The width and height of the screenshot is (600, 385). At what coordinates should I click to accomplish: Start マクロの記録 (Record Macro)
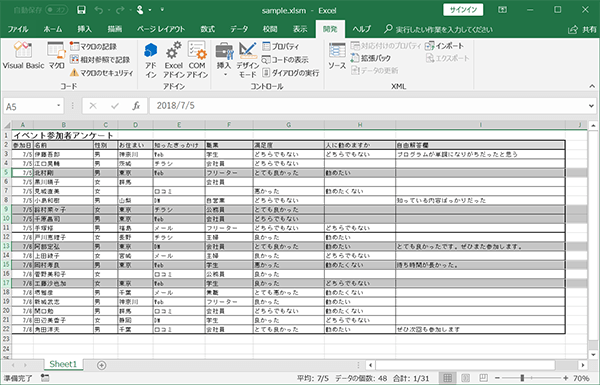[93, 46]
